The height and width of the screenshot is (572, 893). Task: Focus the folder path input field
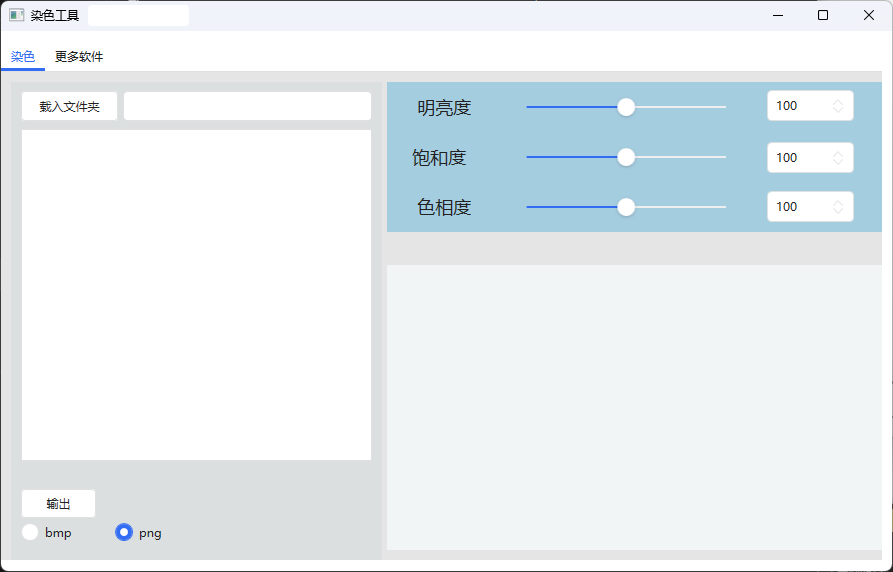click(x=247, y=106)
